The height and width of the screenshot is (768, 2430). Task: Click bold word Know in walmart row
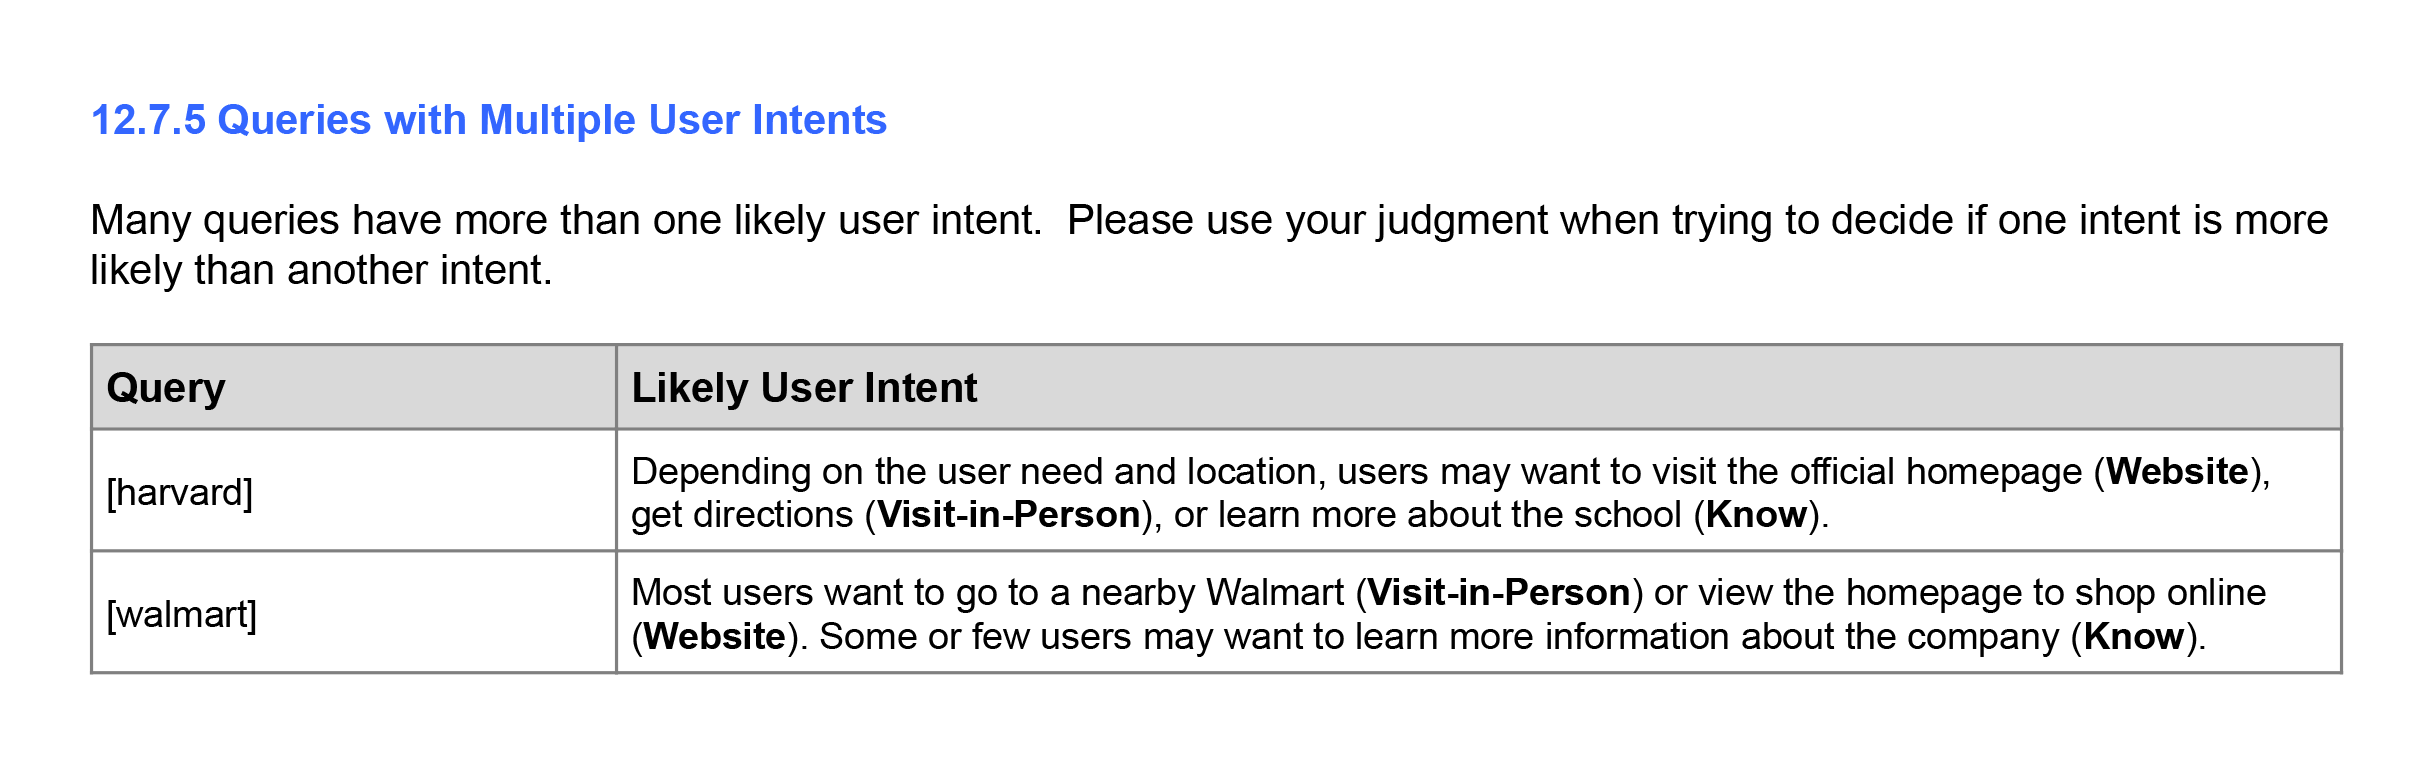(2133, 637)
